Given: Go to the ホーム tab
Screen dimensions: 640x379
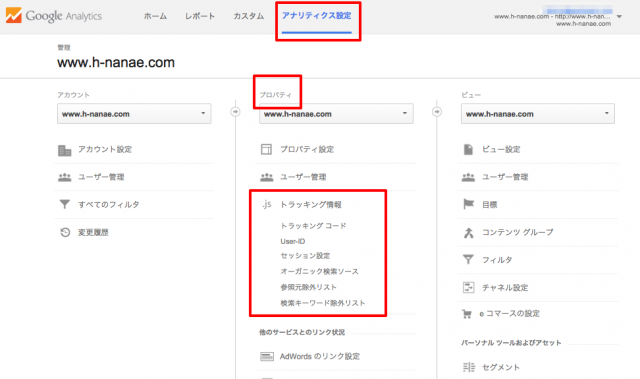Looking at the screenshot, I should click(x=155, y=16).
